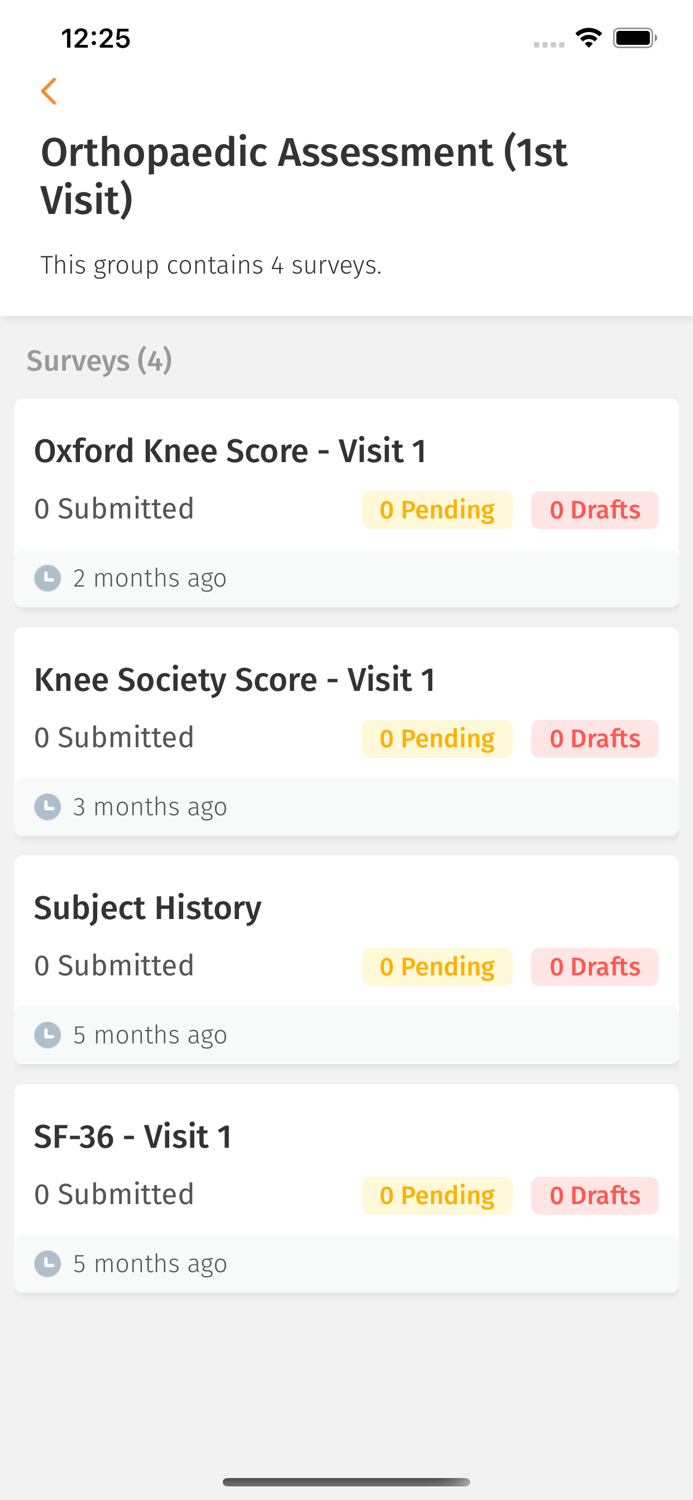693x1500 pixels.
Task: Tap clock icon on SF-36 card
Action: pyautogui.click(x=48, y=1264)
